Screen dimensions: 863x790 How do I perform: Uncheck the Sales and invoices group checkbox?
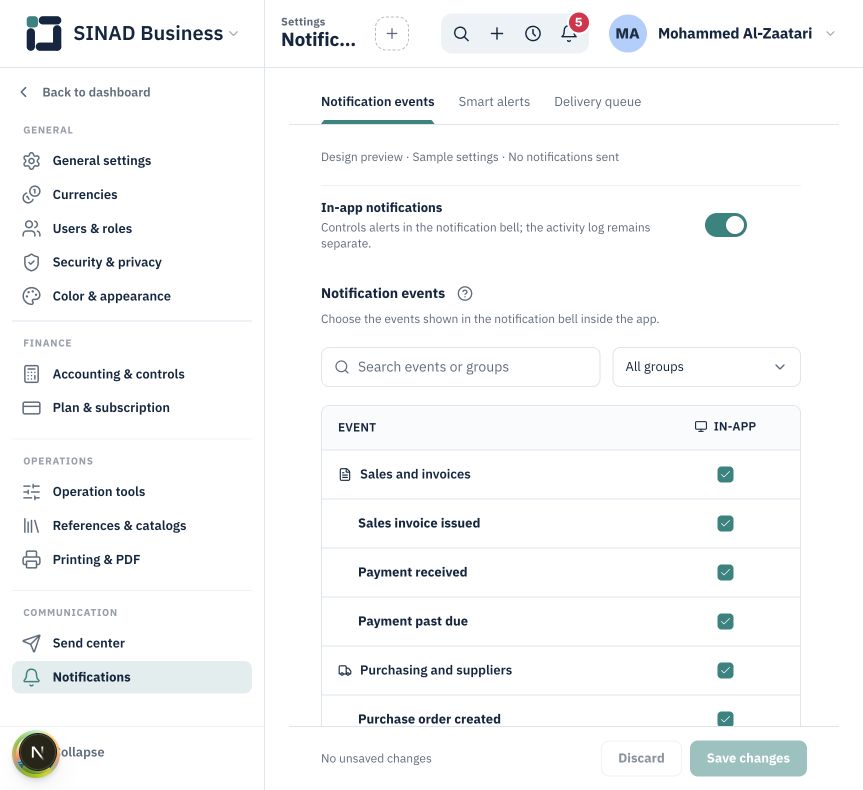click(725, 475)
